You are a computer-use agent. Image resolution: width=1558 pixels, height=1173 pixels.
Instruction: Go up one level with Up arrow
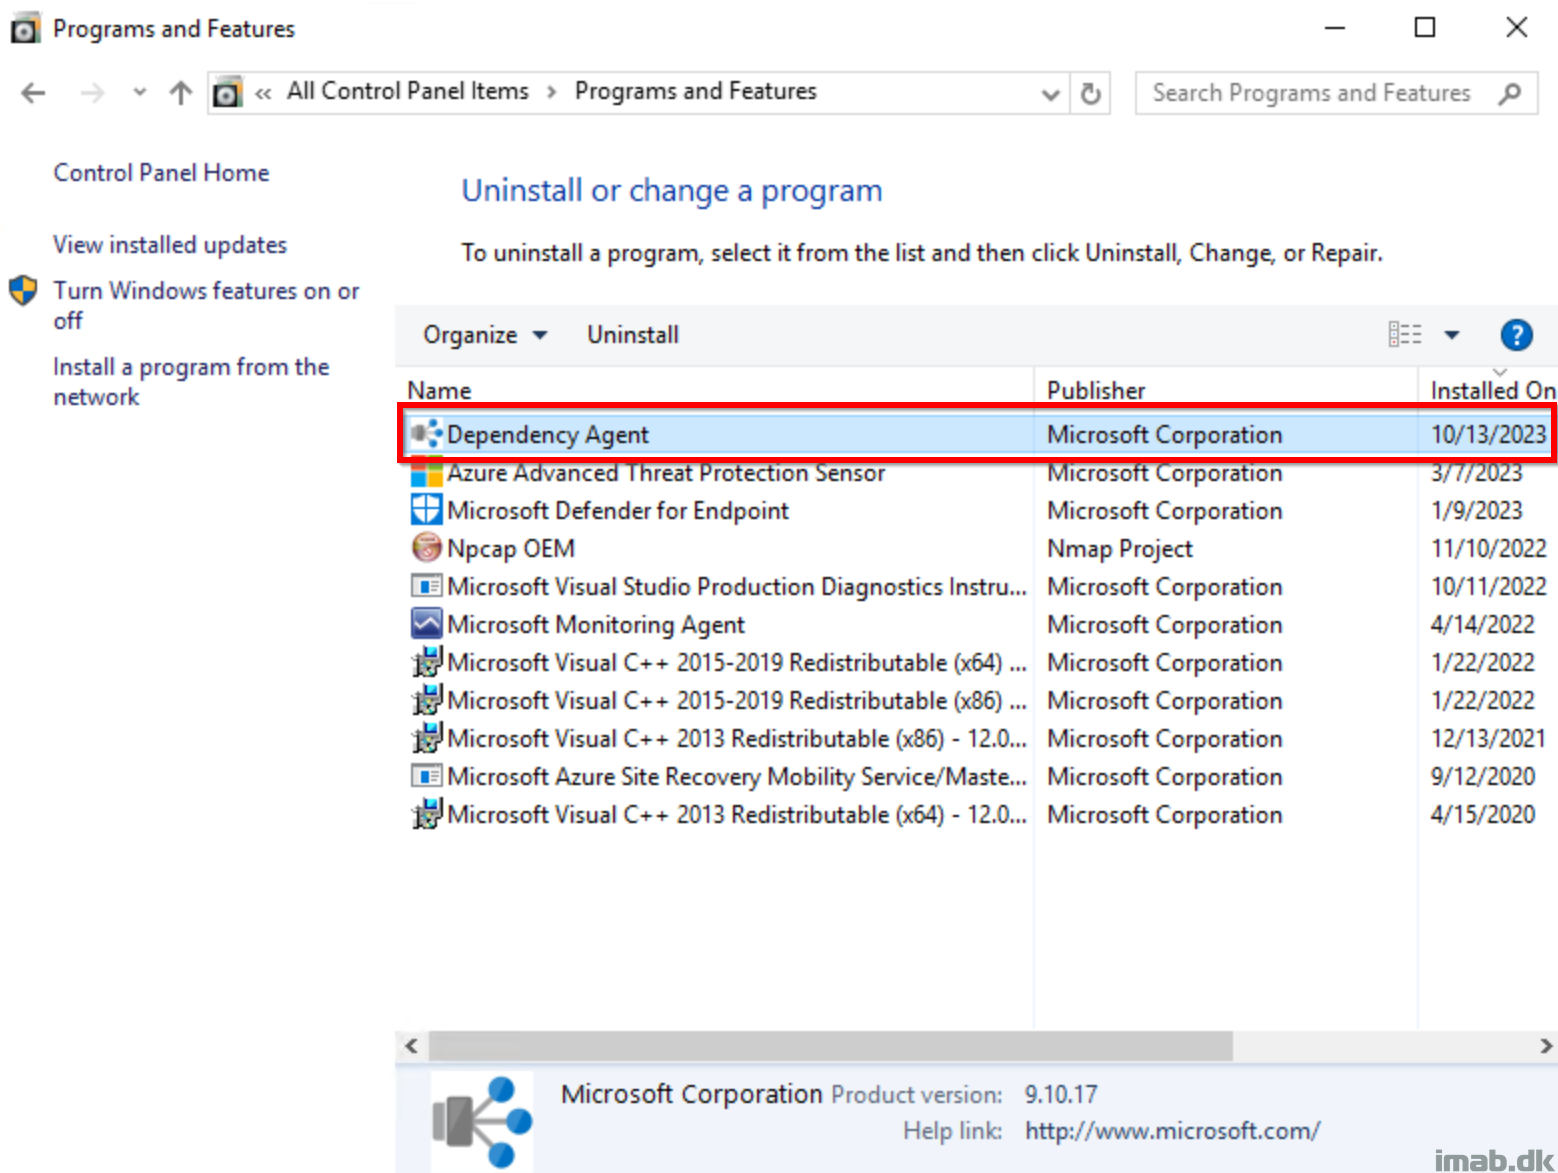pos(181,93)
